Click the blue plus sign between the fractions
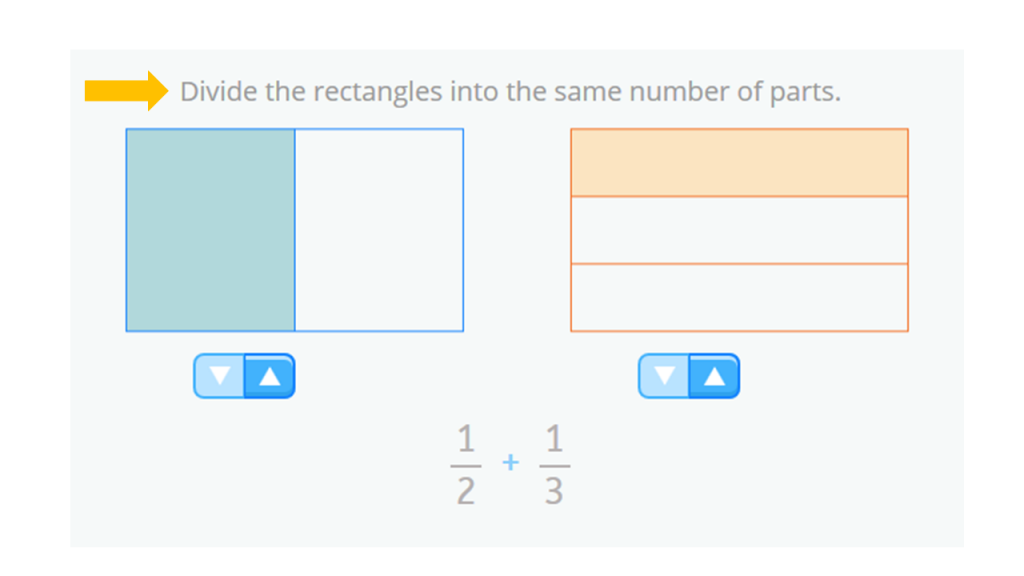The width and height of the screenshot is (1024, 576). click(x=510, y=461)
